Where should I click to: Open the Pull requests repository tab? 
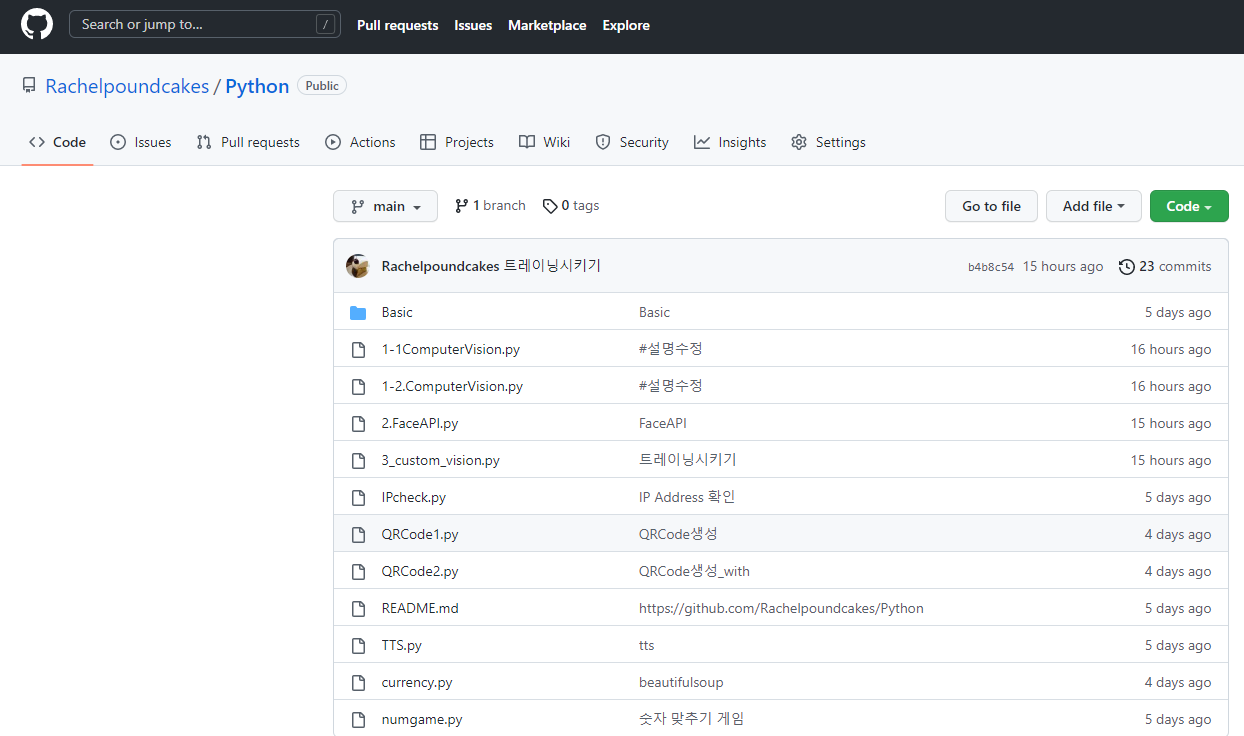(x=248, y=143)
